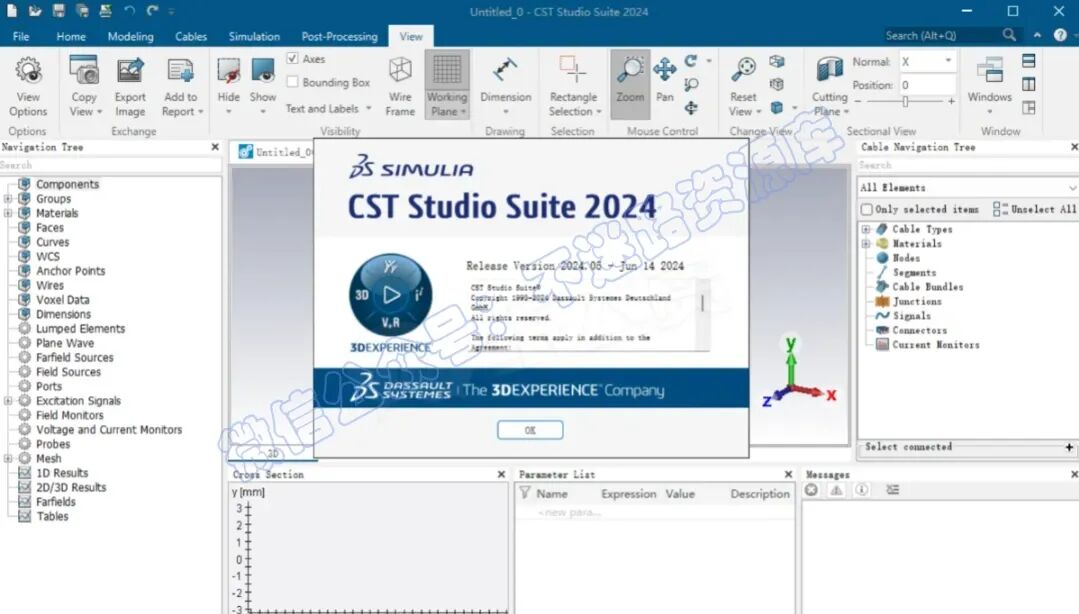
Task: Click the rotate mouse control icon
Action: point(691,61)
